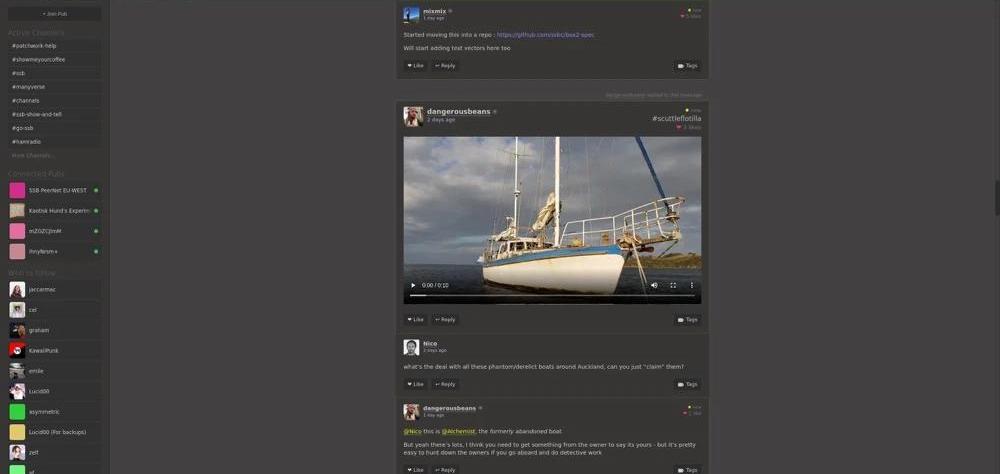Open the KawaiiPunk avatar in Who to follow

[17, 350]
